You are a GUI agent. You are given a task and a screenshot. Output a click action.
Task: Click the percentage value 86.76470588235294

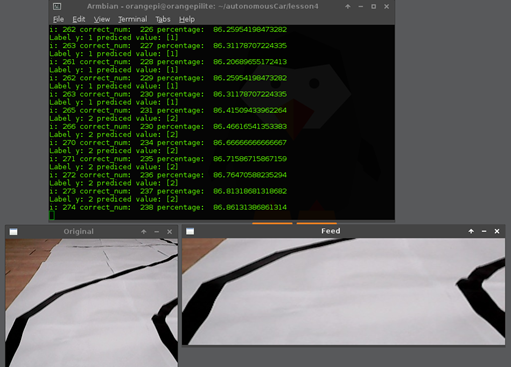tap(250, 175)
